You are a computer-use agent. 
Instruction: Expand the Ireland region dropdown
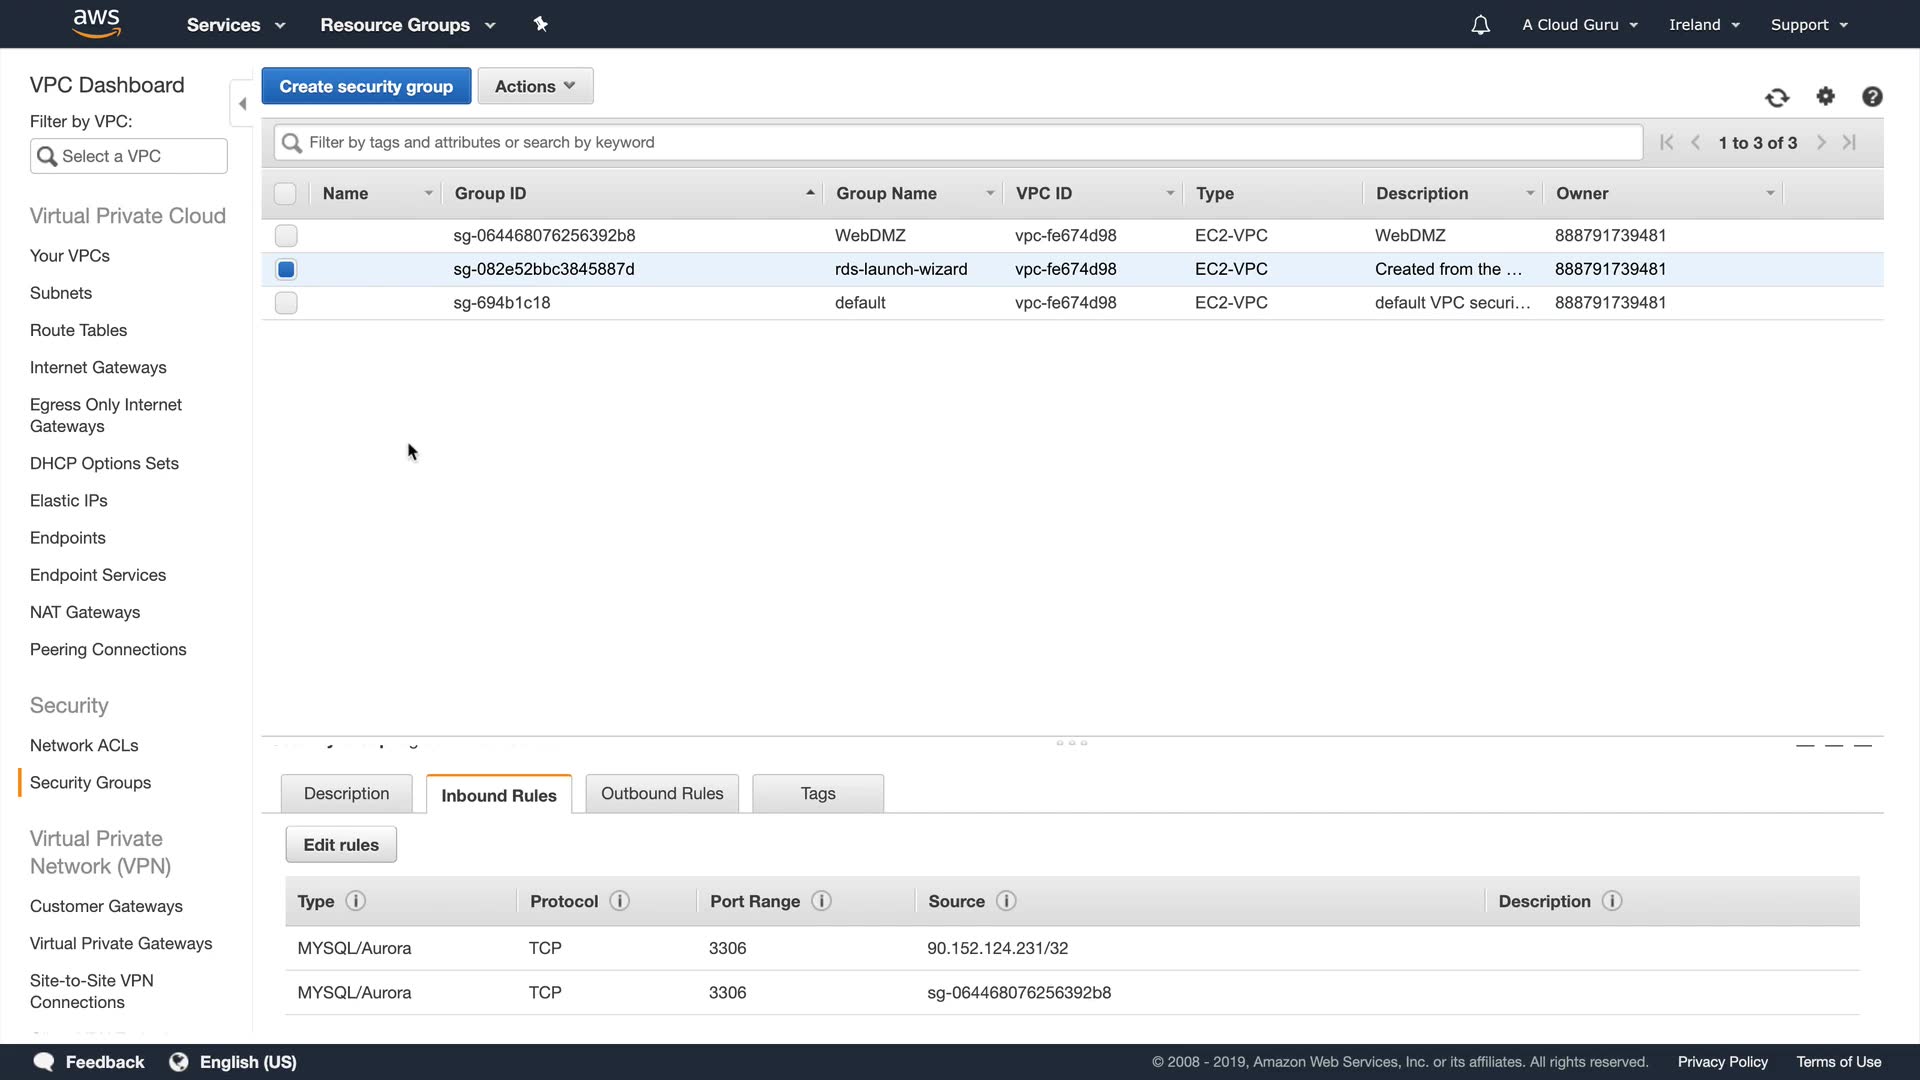pos(1704,25)
